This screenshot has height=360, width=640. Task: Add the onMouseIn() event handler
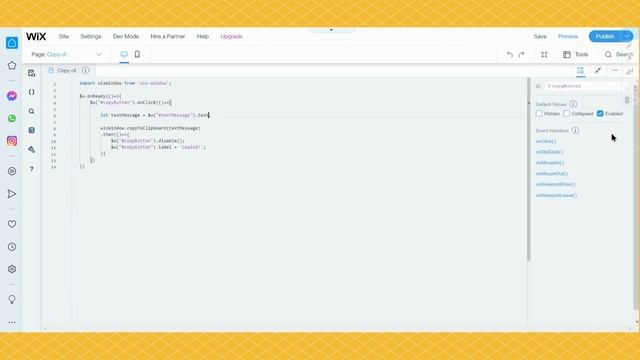[550, 162]
